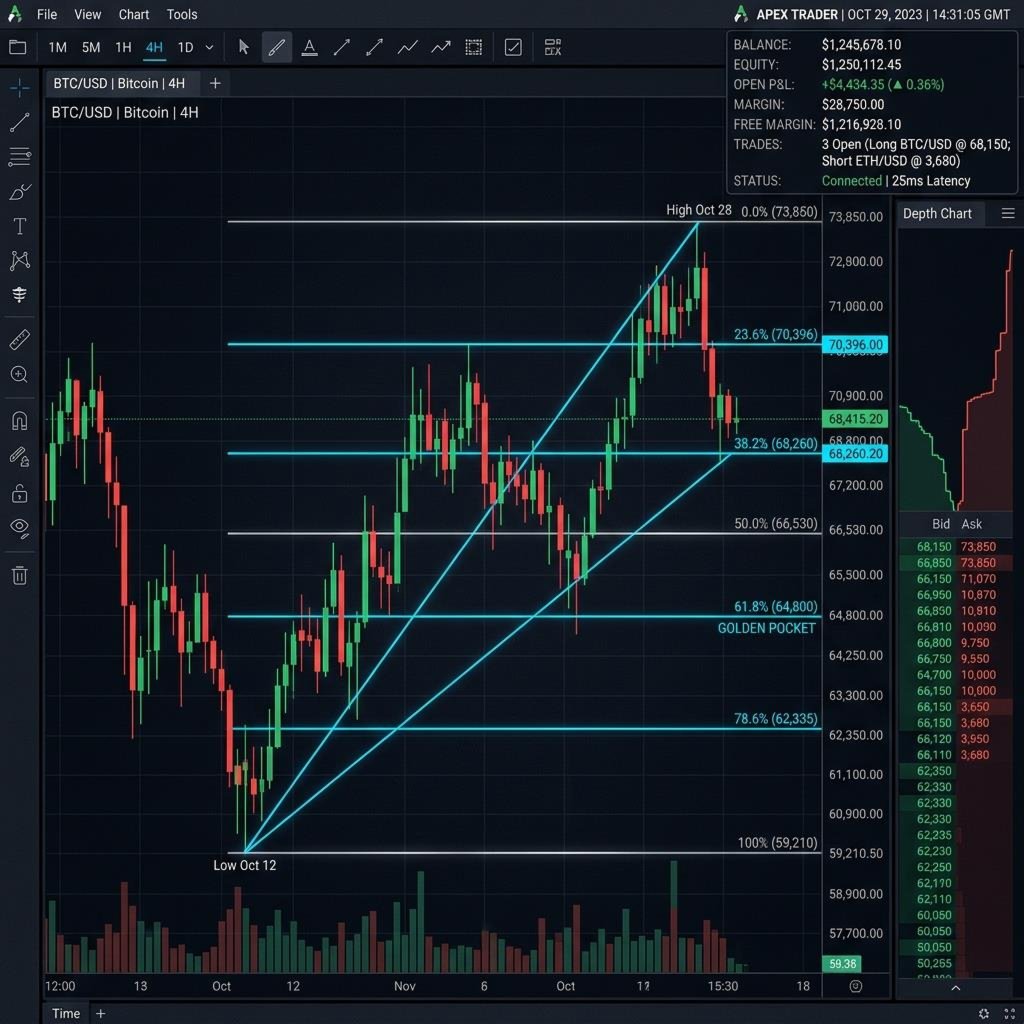Image resolution: width=1024 pixels, height=1024 pixels.
Task: Toggle the magnet snap mode
Action: [20, 420]
